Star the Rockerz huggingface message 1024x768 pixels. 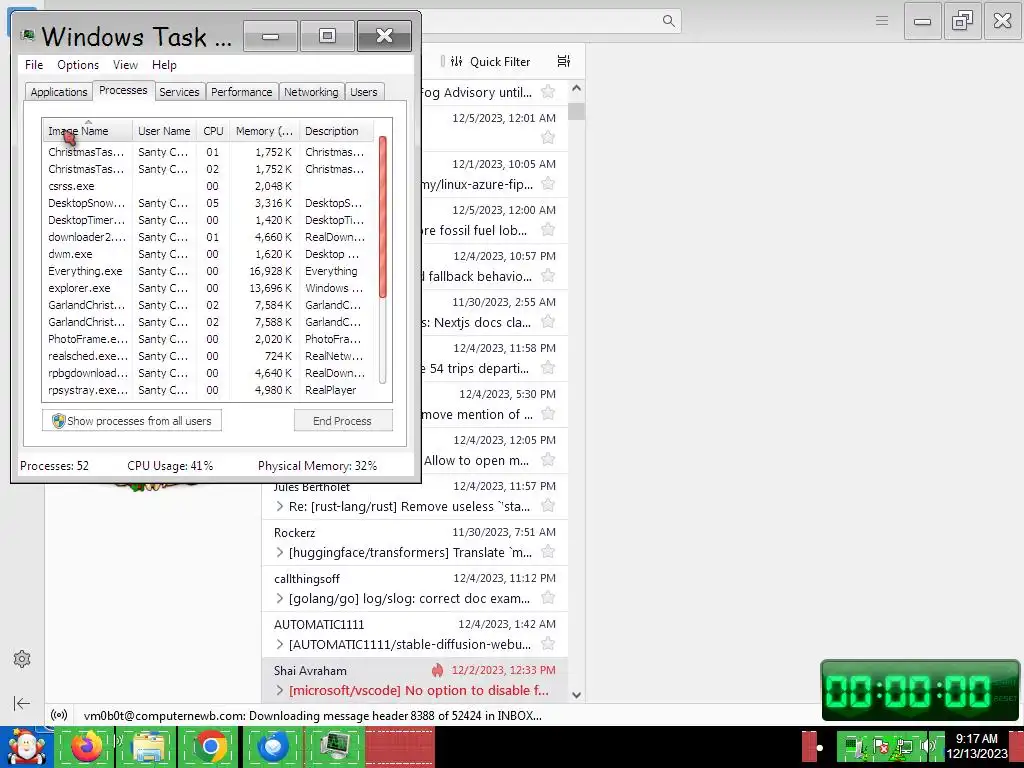tap(548, 552)
